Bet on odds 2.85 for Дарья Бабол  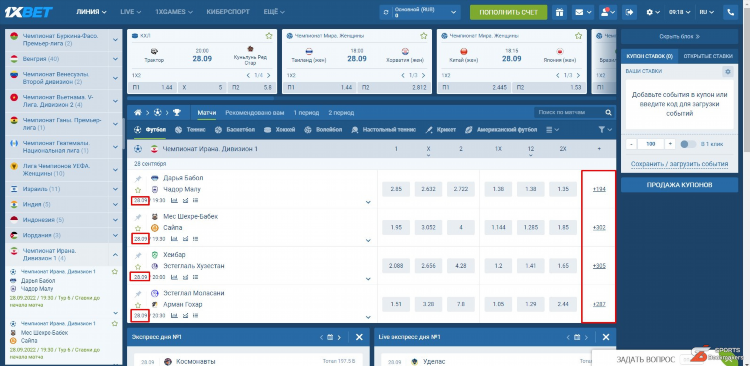pyautogui.click(x=396, y=189)
